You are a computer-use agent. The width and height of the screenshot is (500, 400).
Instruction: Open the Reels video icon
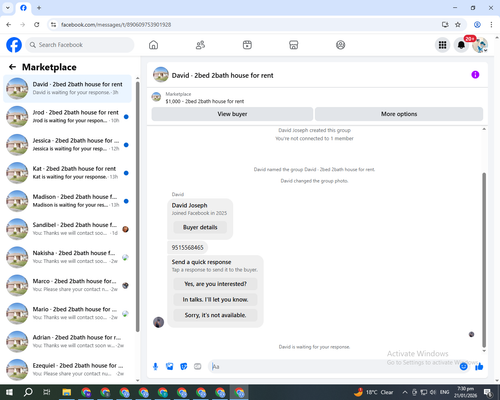[x=247, y=45]
